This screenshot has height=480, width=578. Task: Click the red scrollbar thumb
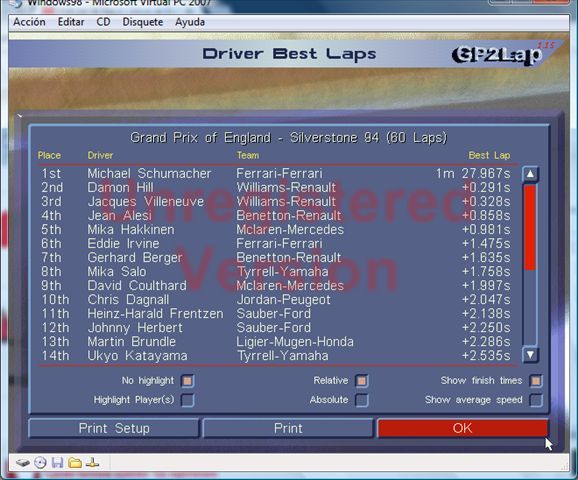click(x=530, y=227)
